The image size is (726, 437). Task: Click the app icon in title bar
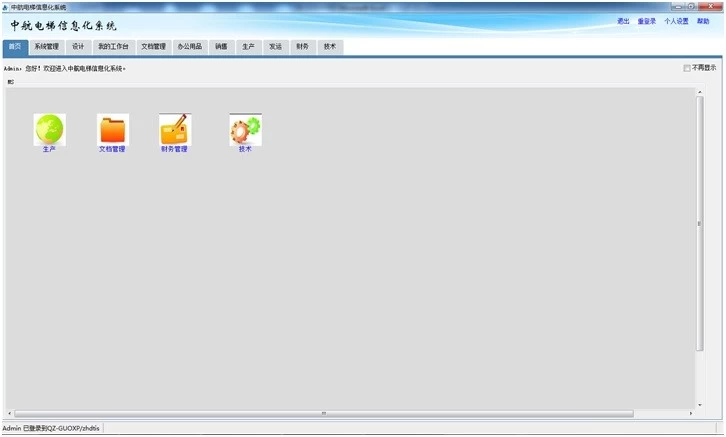pos(5,6)
